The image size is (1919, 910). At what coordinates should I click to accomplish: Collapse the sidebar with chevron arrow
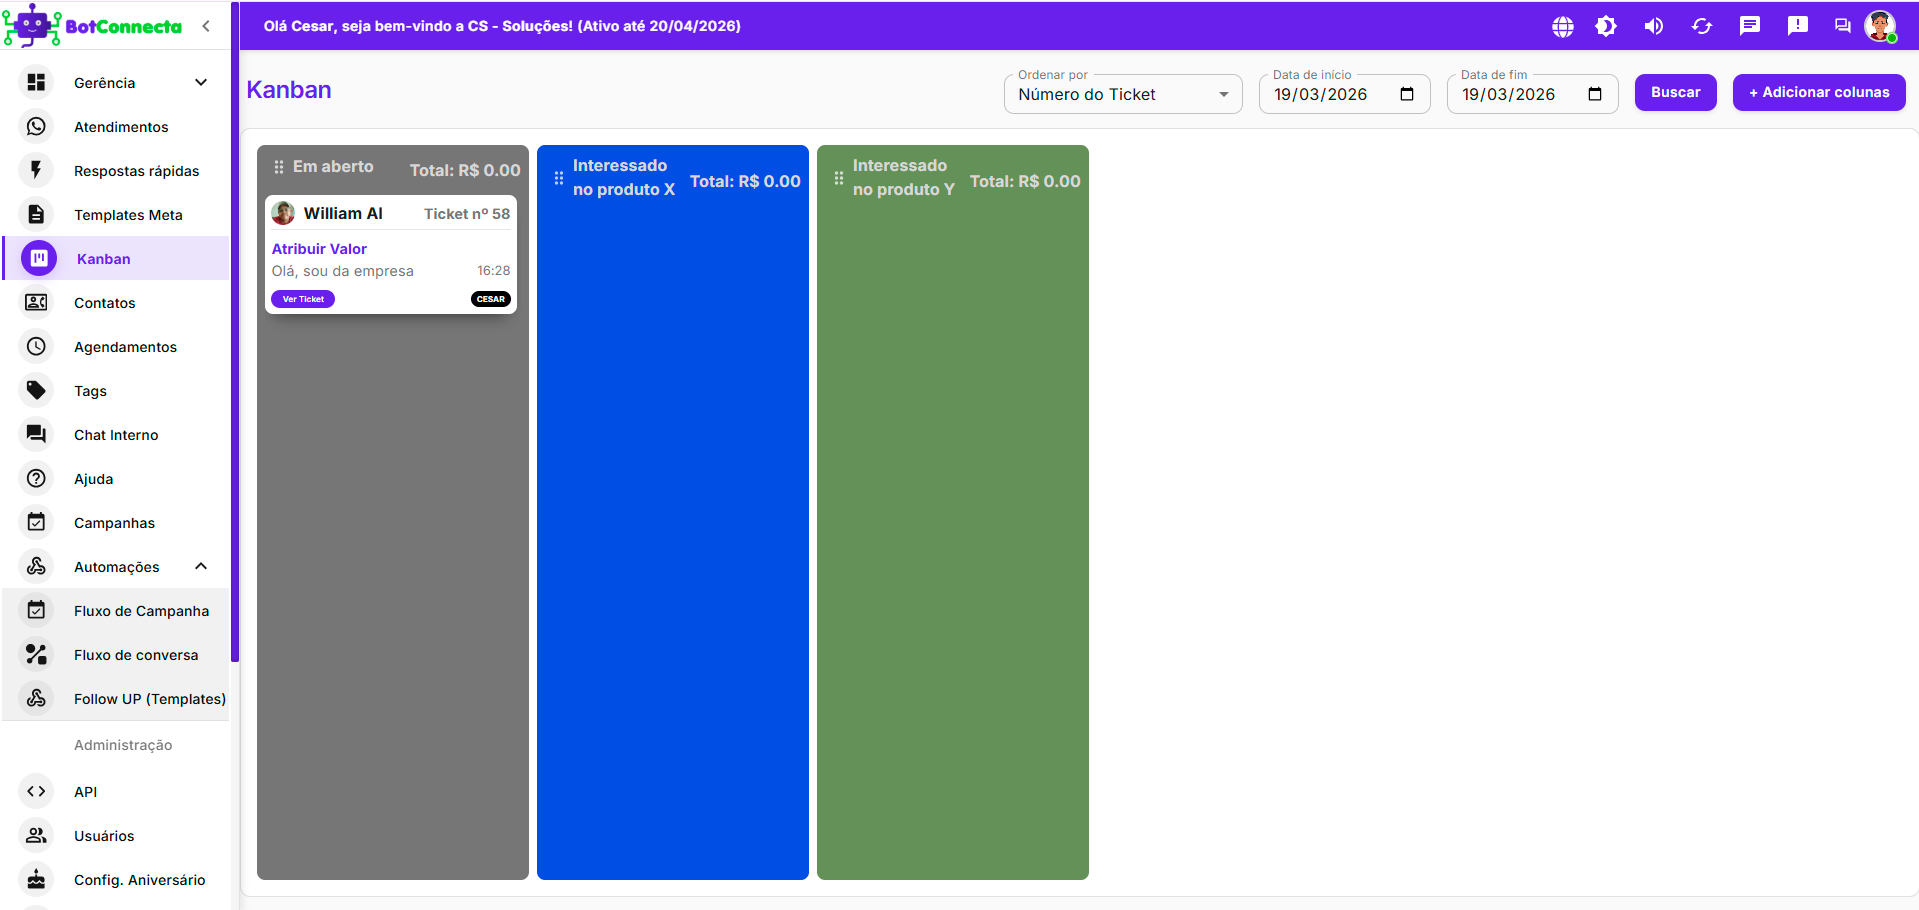[206, 26]
